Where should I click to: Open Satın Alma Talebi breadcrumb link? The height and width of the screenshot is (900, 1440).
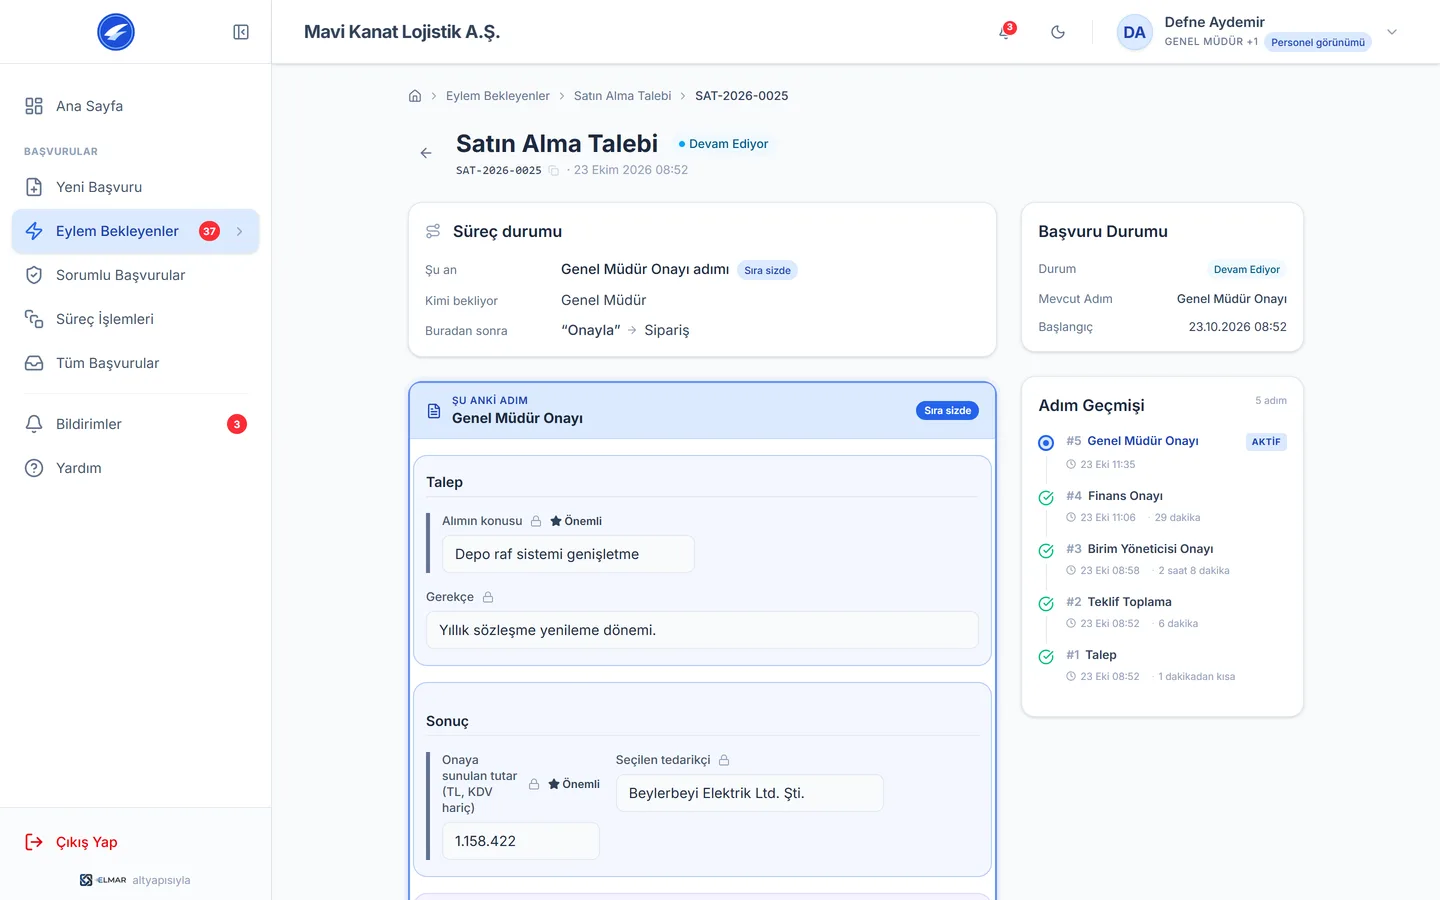click(x=622, y=96)
